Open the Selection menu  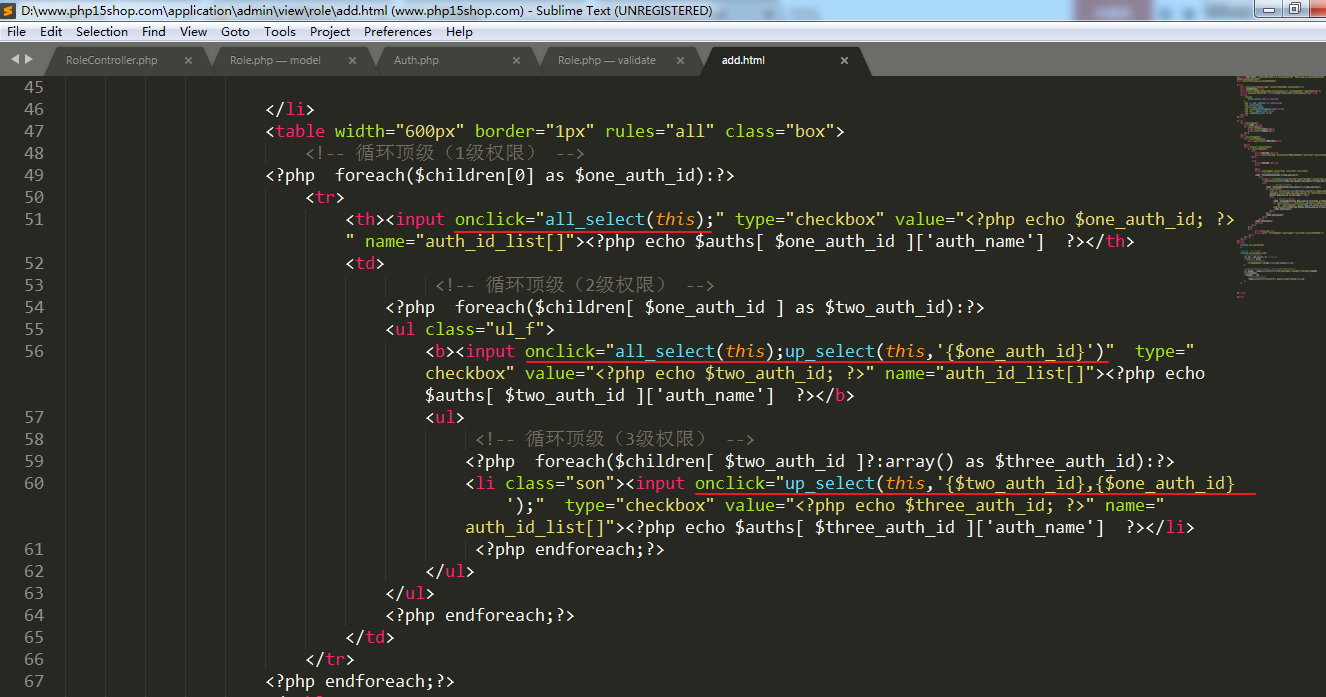click(x=102, y=32)
